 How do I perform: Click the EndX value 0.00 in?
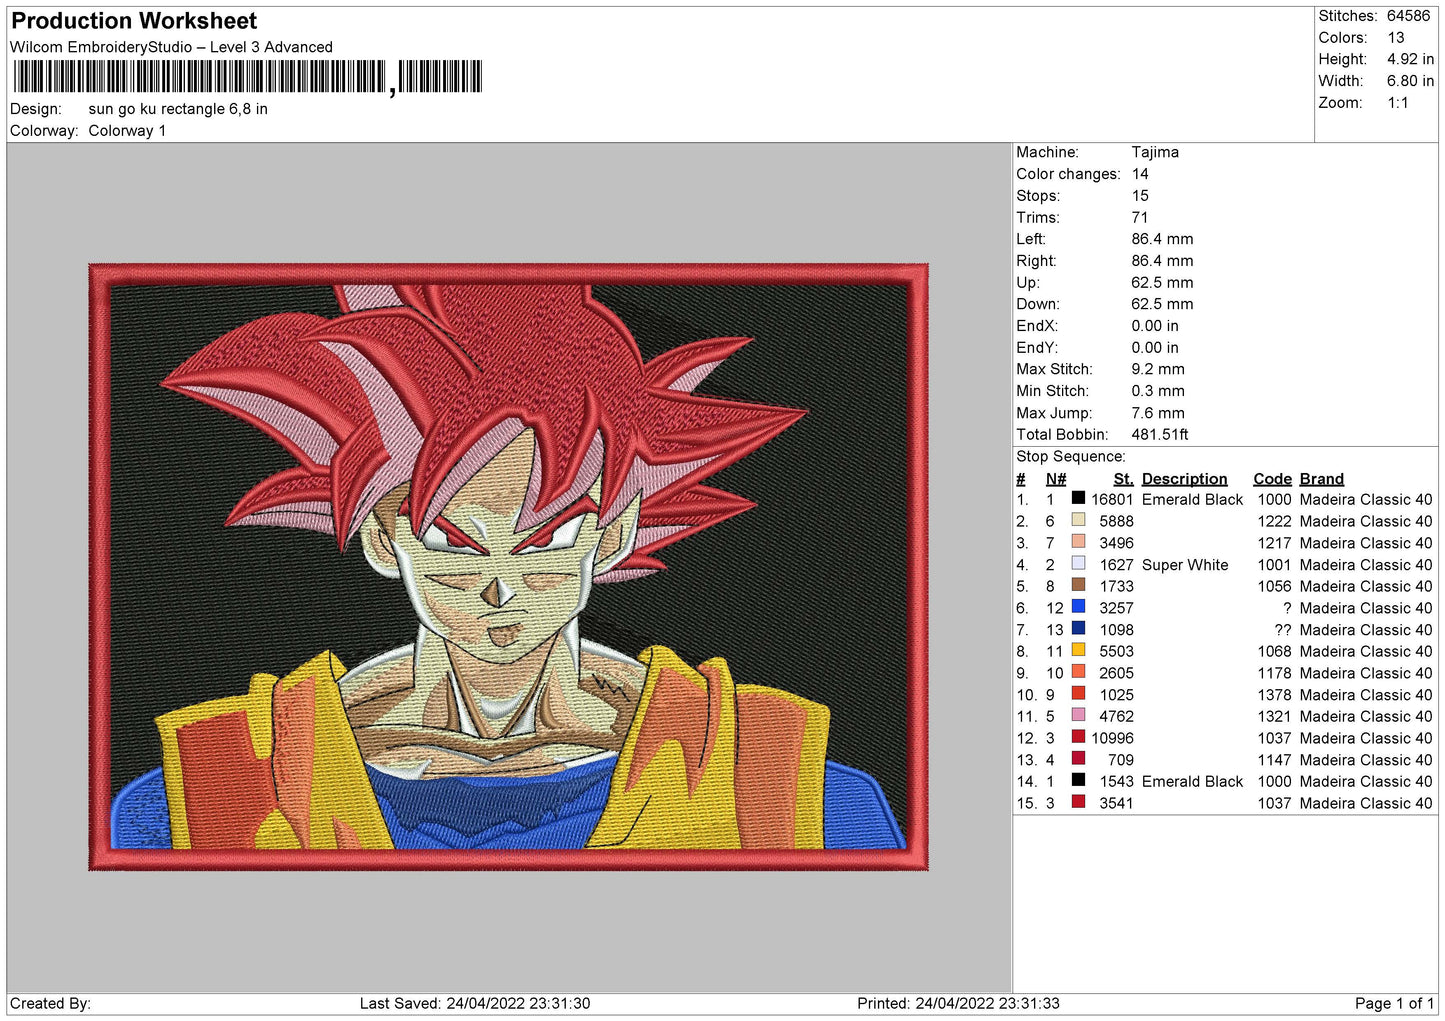[x=1155, y=326]
